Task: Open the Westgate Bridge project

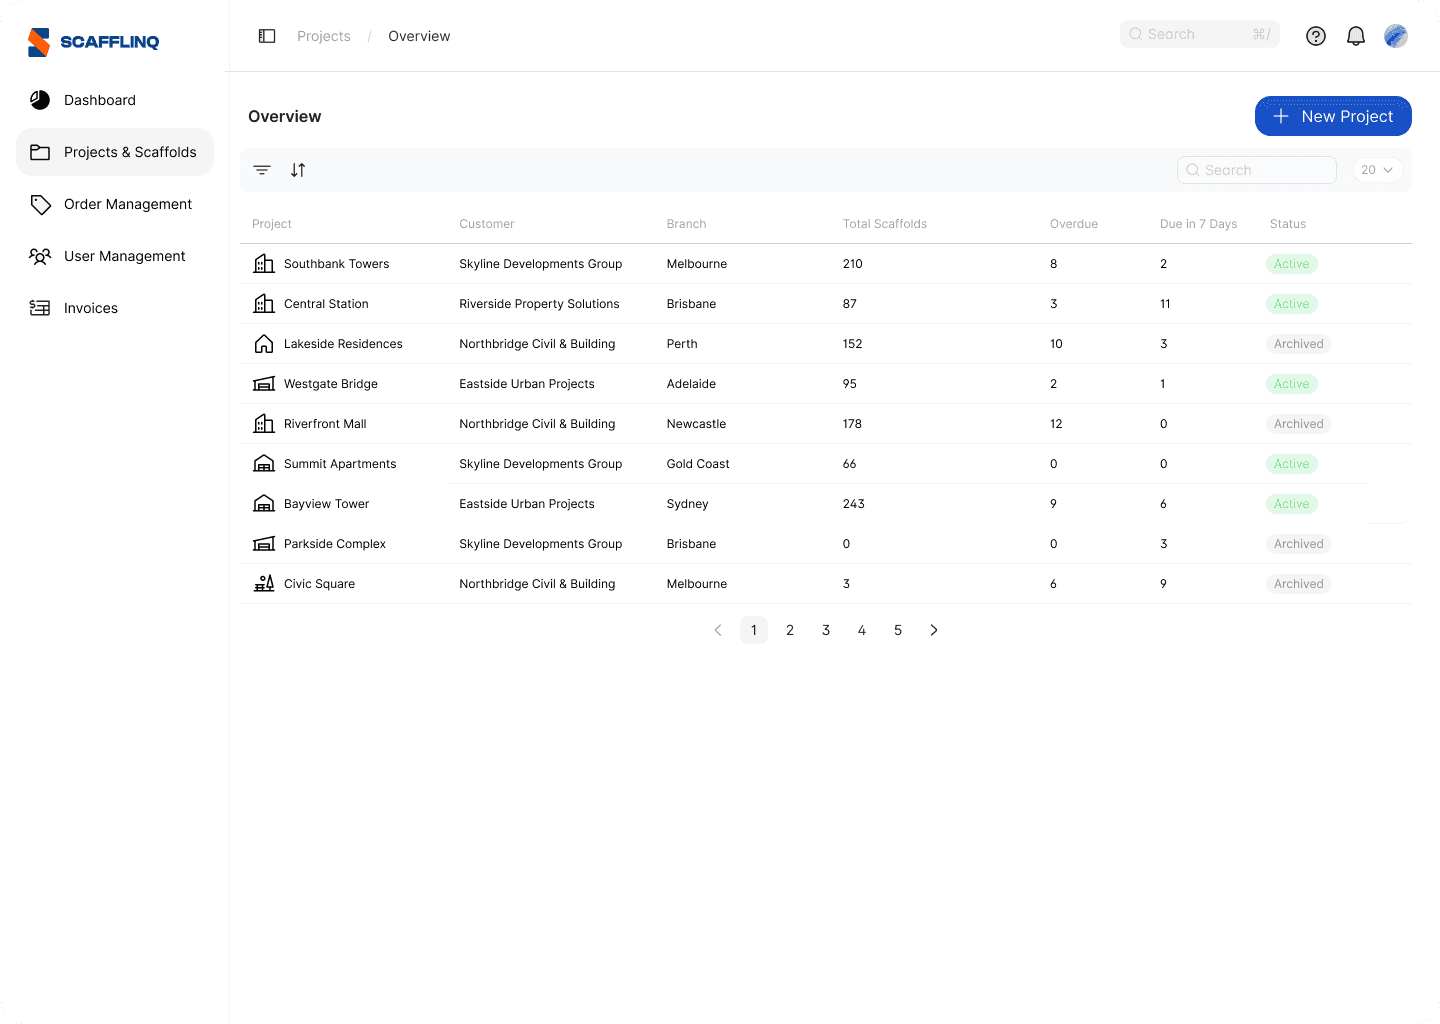Action: (331, 384)
